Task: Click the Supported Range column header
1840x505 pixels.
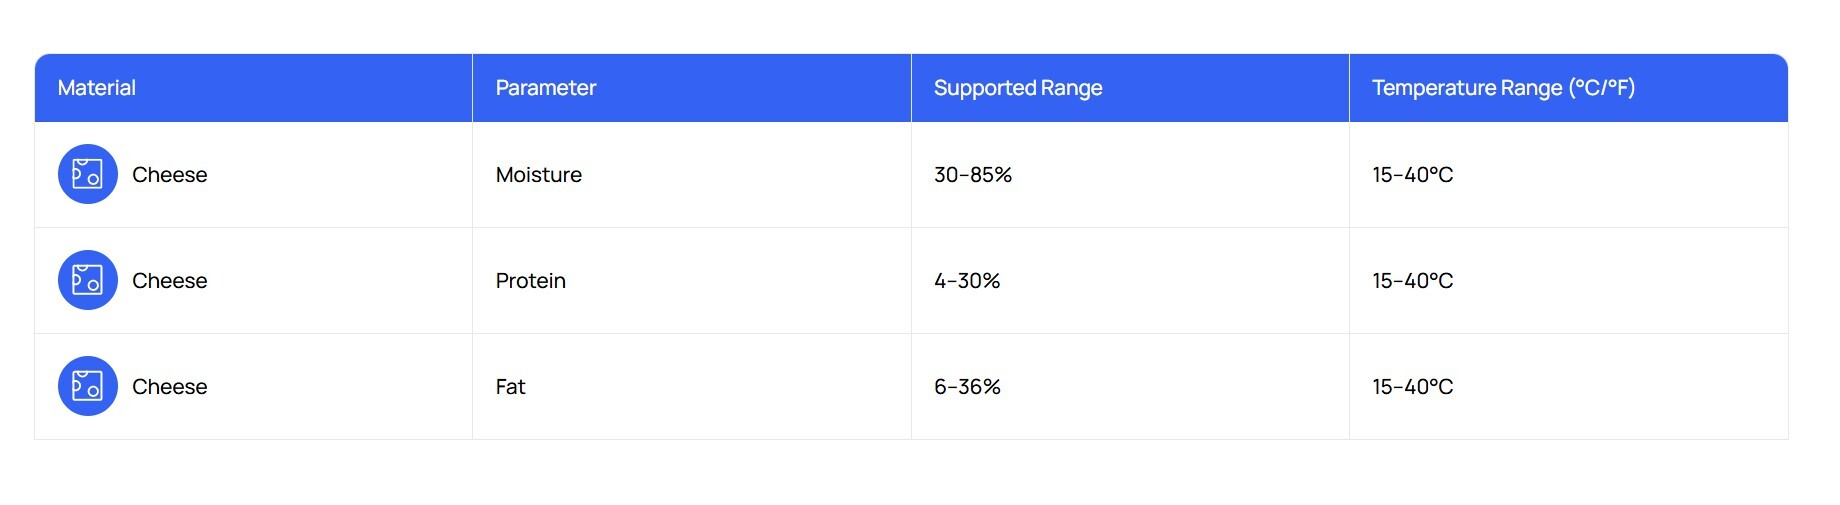Action: coord(1018,88)
